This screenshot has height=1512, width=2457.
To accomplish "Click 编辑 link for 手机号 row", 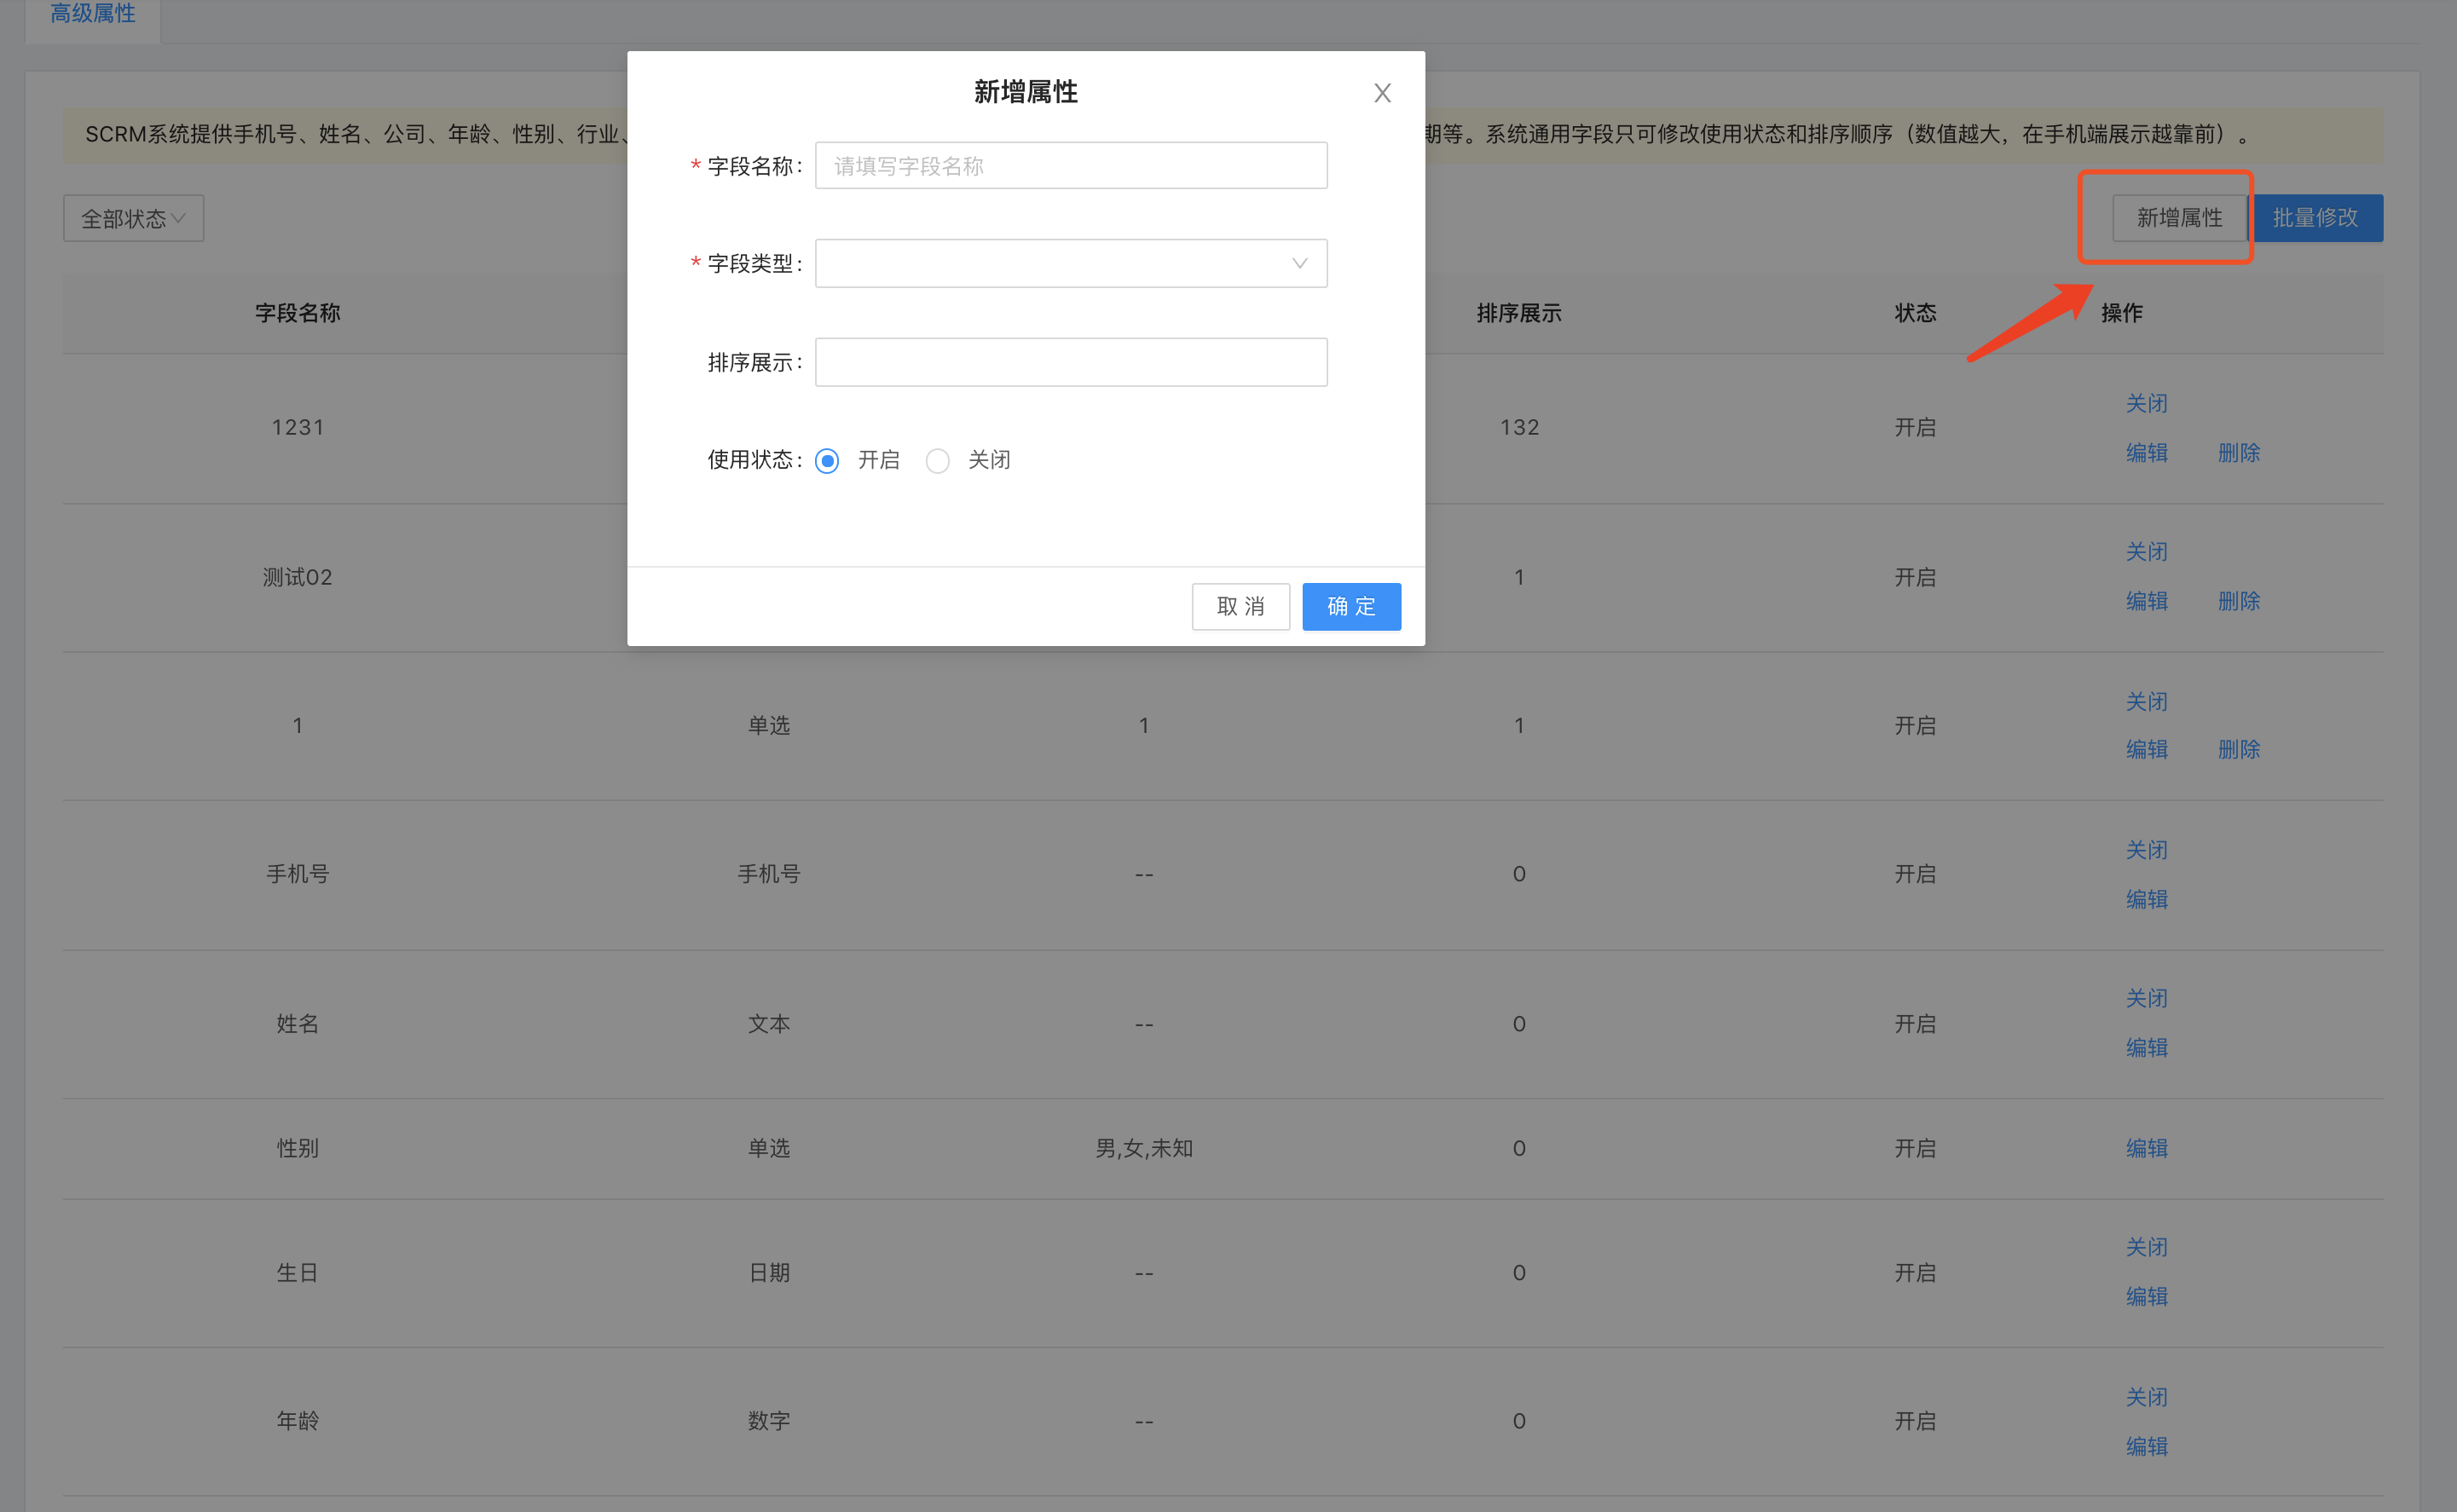I will coord(2146,899).
